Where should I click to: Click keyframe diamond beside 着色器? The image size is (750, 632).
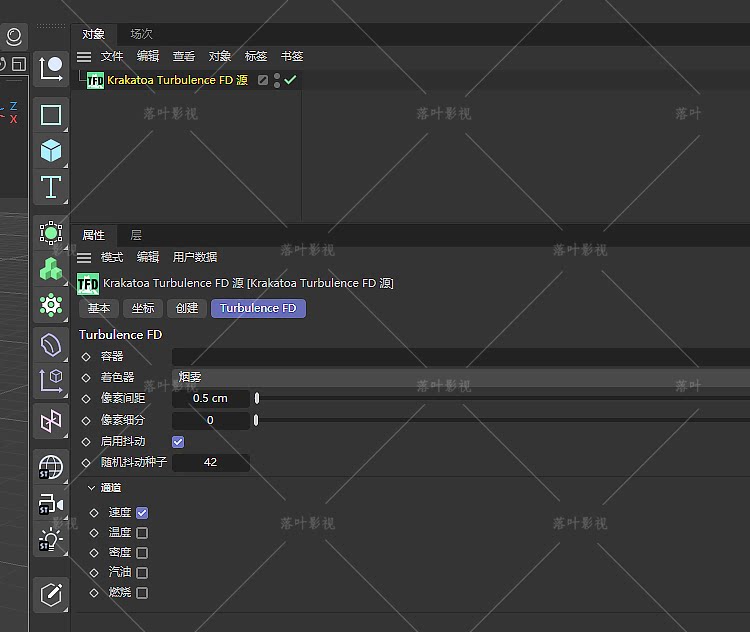tap(86, 378)
